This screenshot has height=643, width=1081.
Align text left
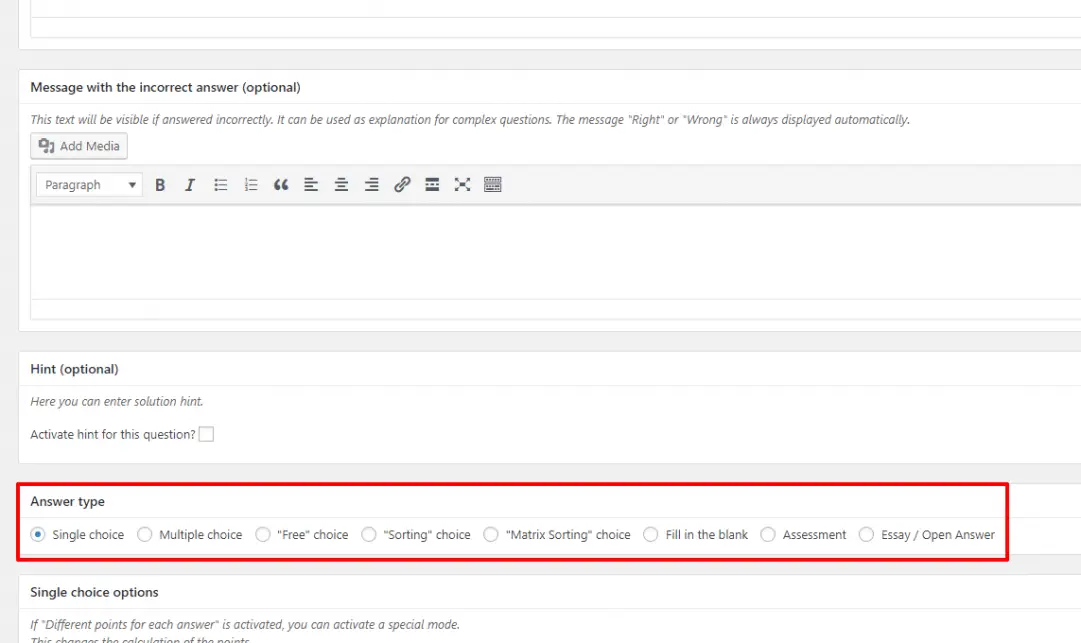pos(311,185)
